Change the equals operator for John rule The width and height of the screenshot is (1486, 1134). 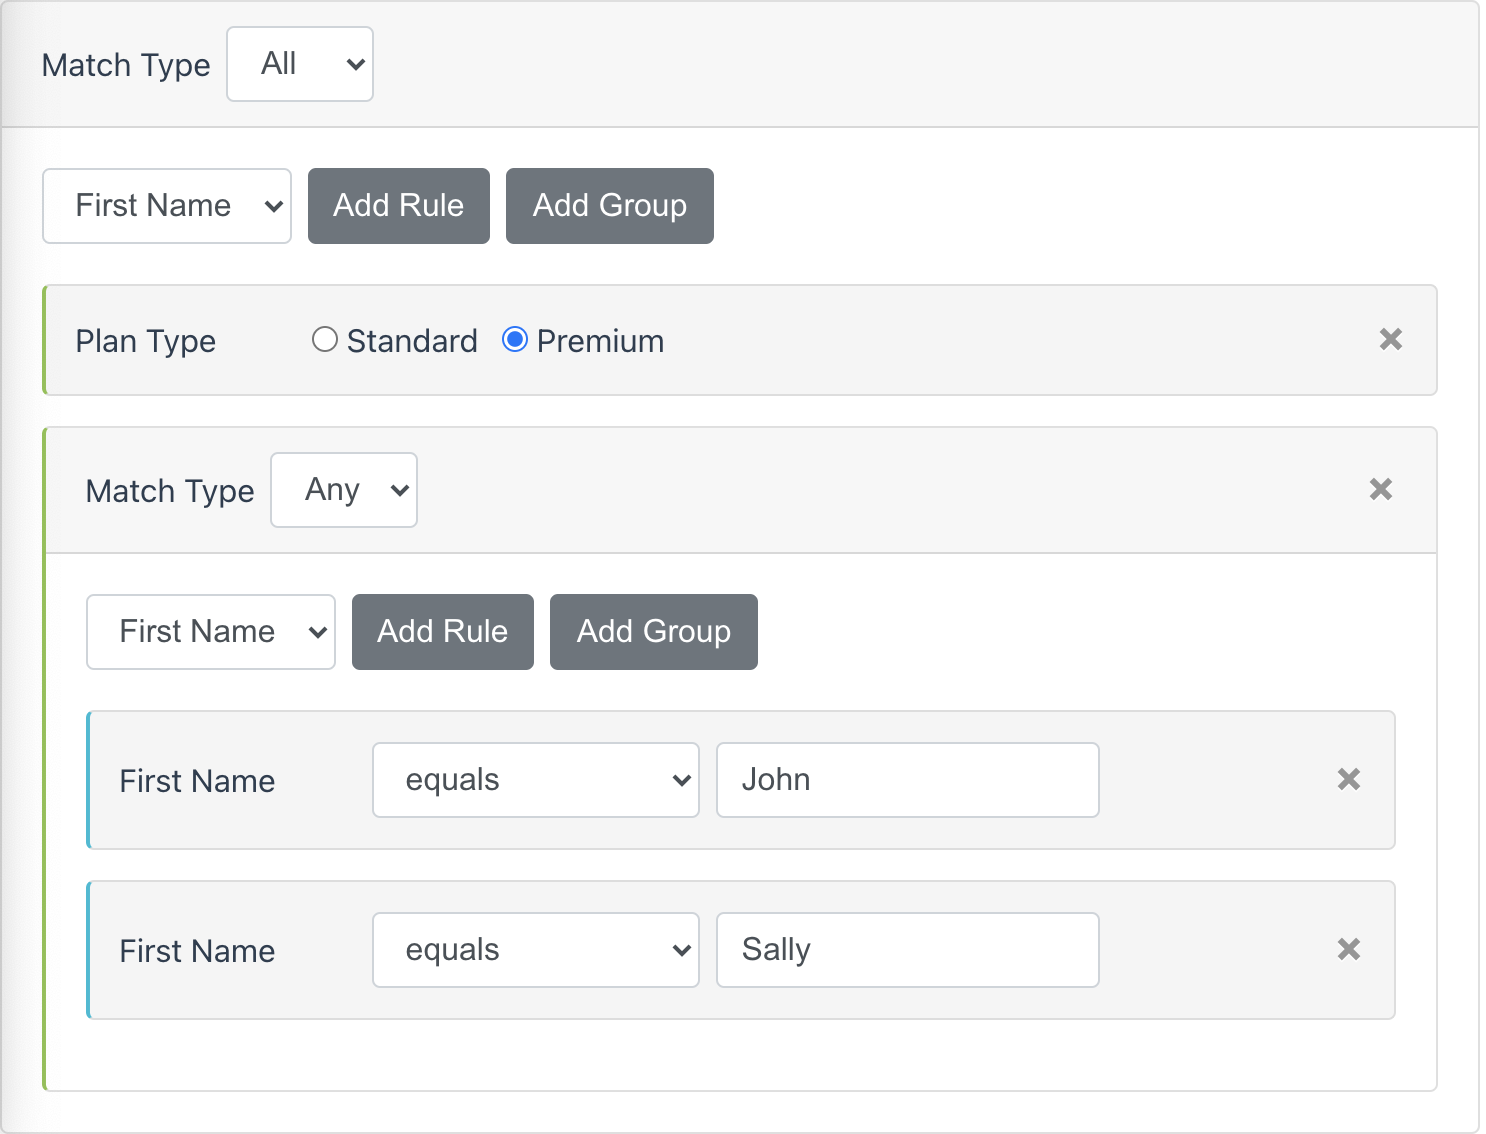(x=536, y=780)
